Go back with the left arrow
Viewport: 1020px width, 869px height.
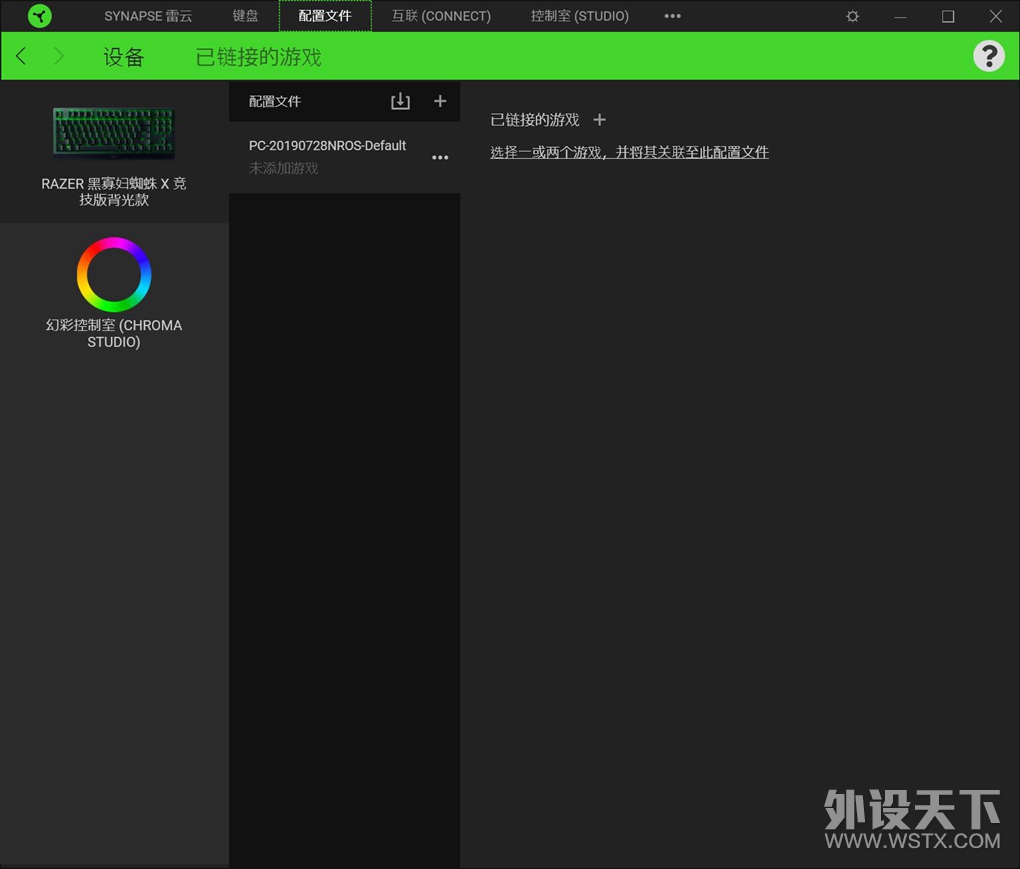tap(21, 56)
